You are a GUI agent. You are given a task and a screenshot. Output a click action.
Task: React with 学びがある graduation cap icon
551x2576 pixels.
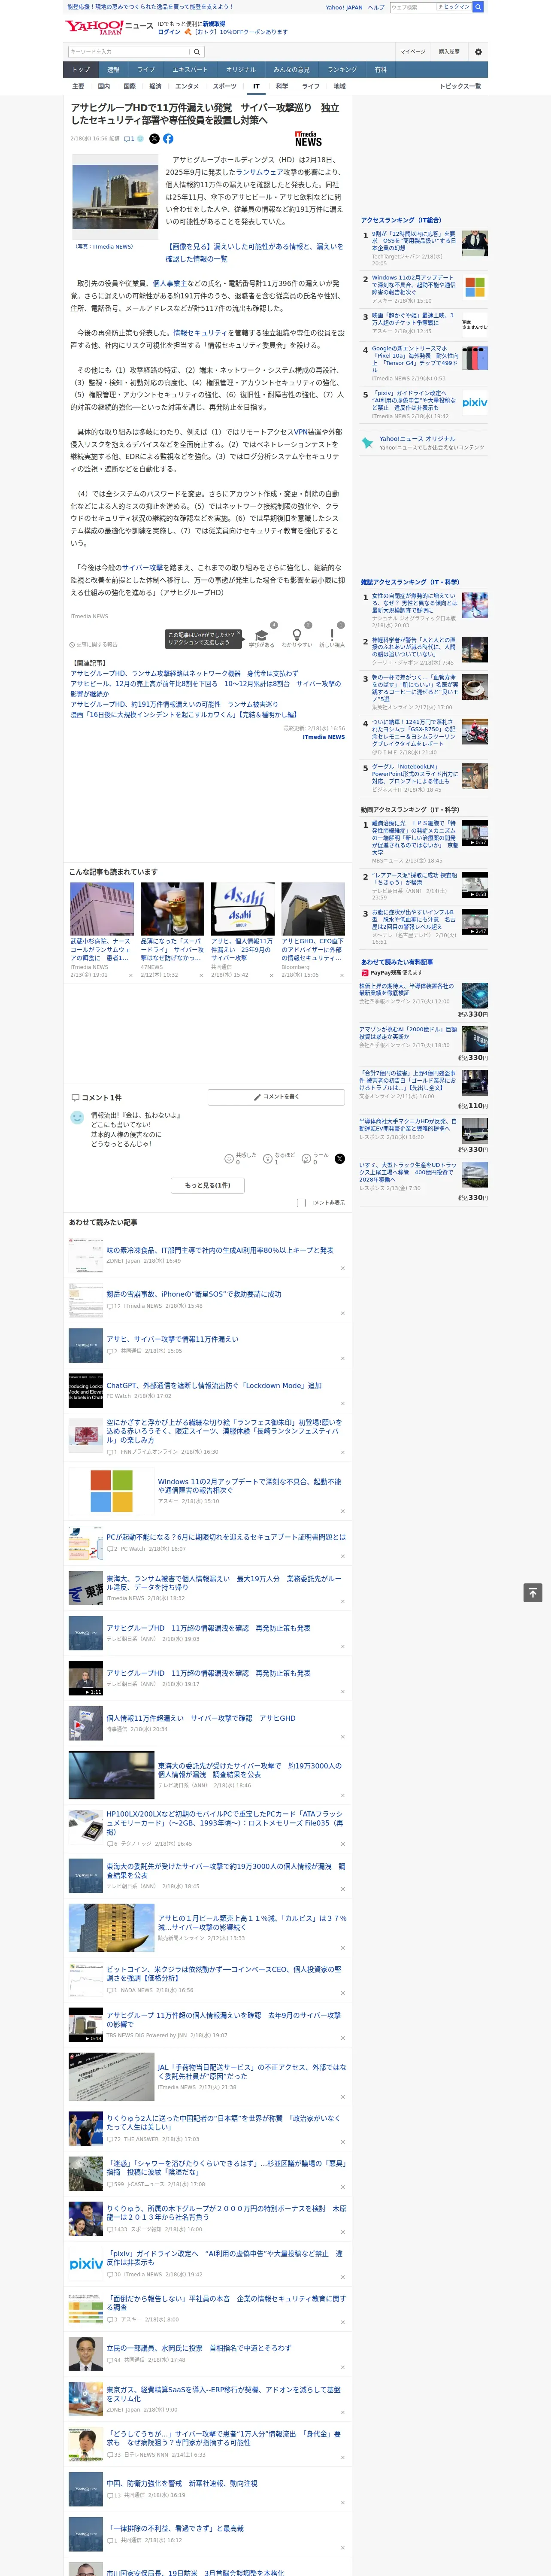[261, 635]
